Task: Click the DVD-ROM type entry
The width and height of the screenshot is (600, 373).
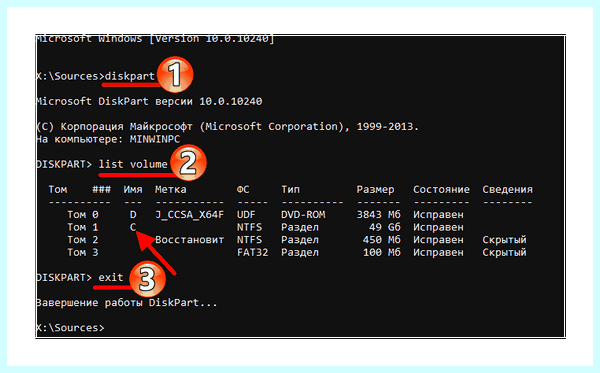Action: click(303, 215)
